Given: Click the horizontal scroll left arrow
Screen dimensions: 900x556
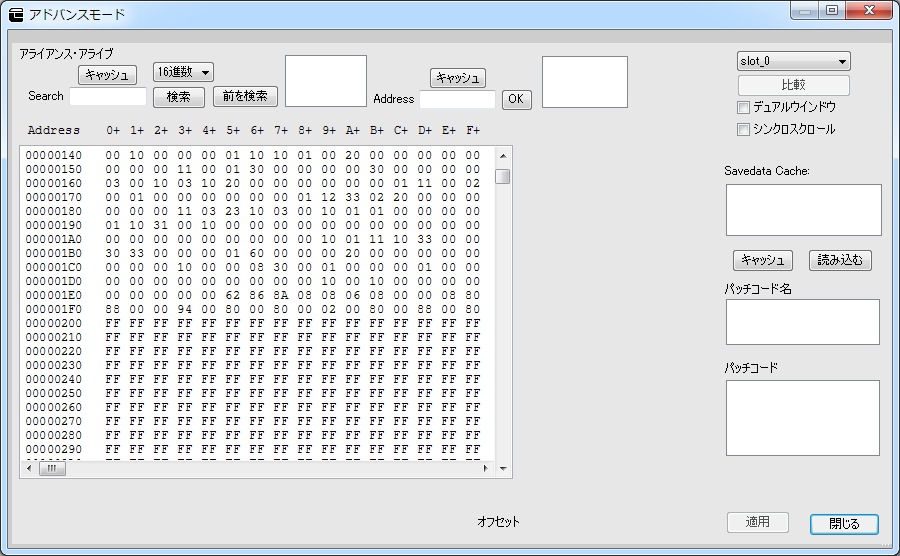Looking at the screenshot, I should point(29,469).
